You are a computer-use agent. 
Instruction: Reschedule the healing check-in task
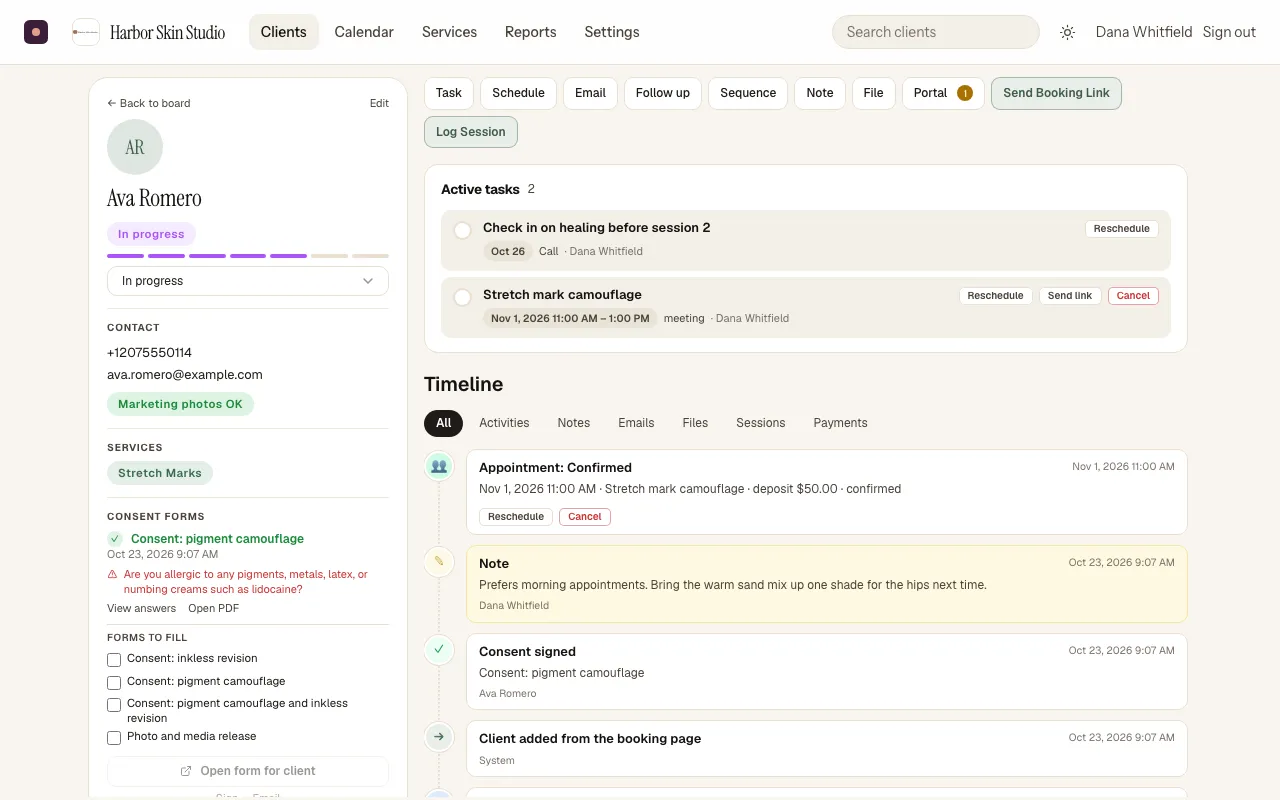(1122, 229)
